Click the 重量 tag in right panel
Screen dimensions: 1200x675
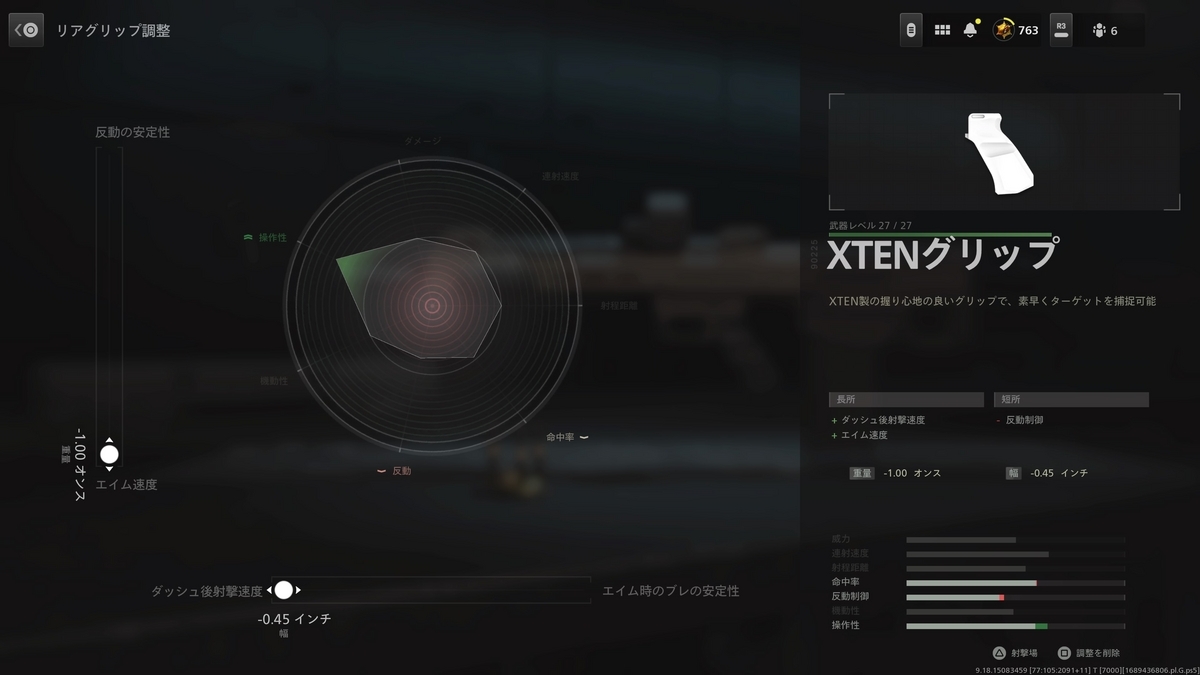862,473
